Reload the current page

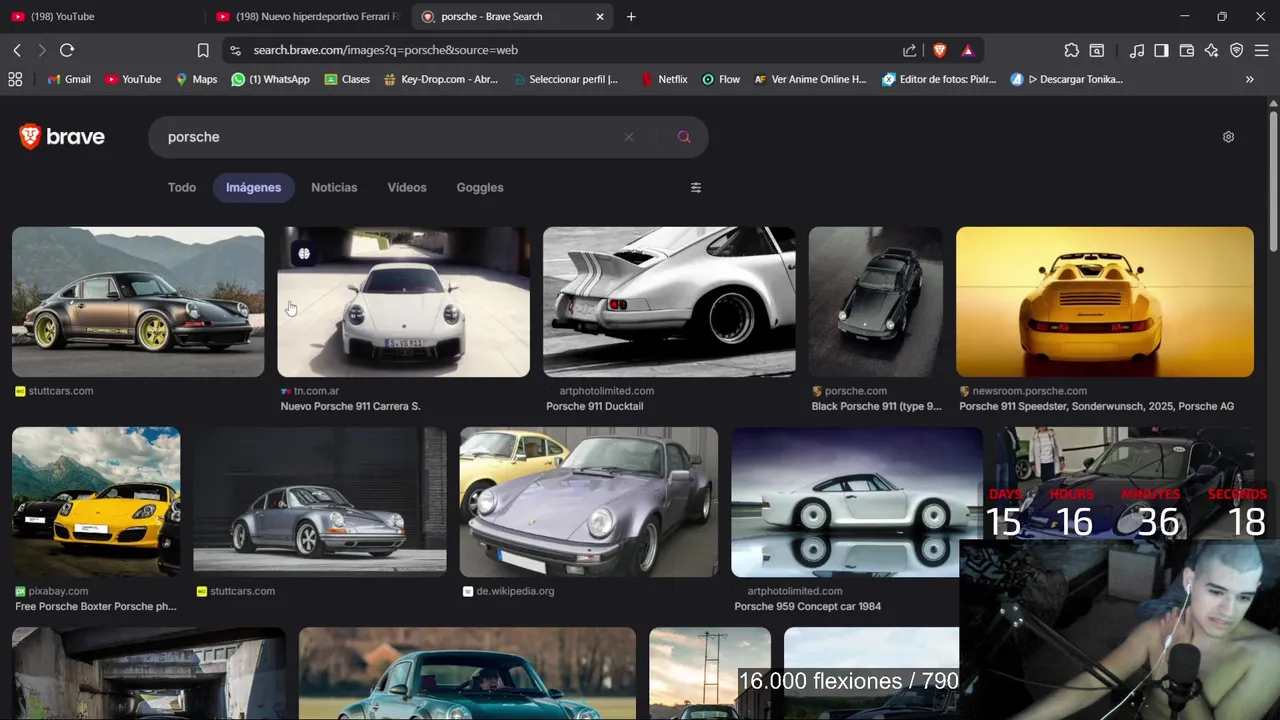point(67,50)
